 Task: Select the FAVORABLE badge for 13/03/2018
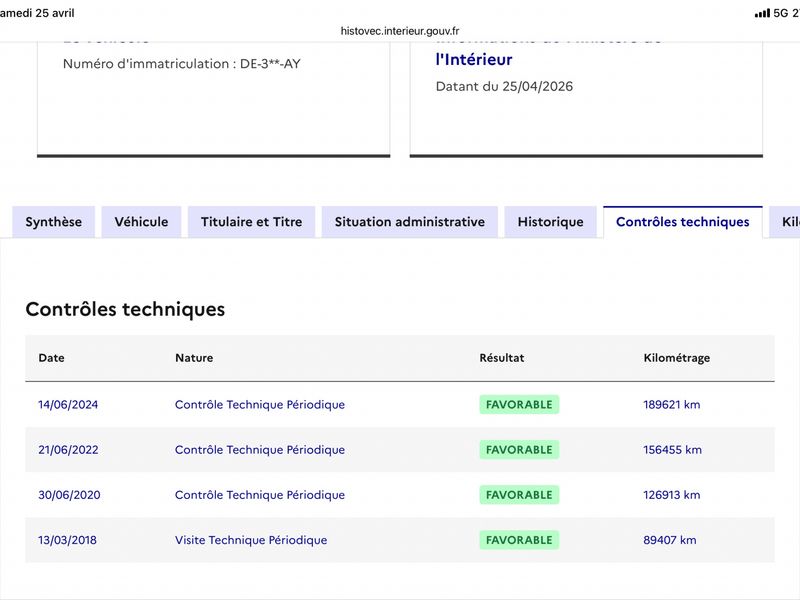(519, 540)
